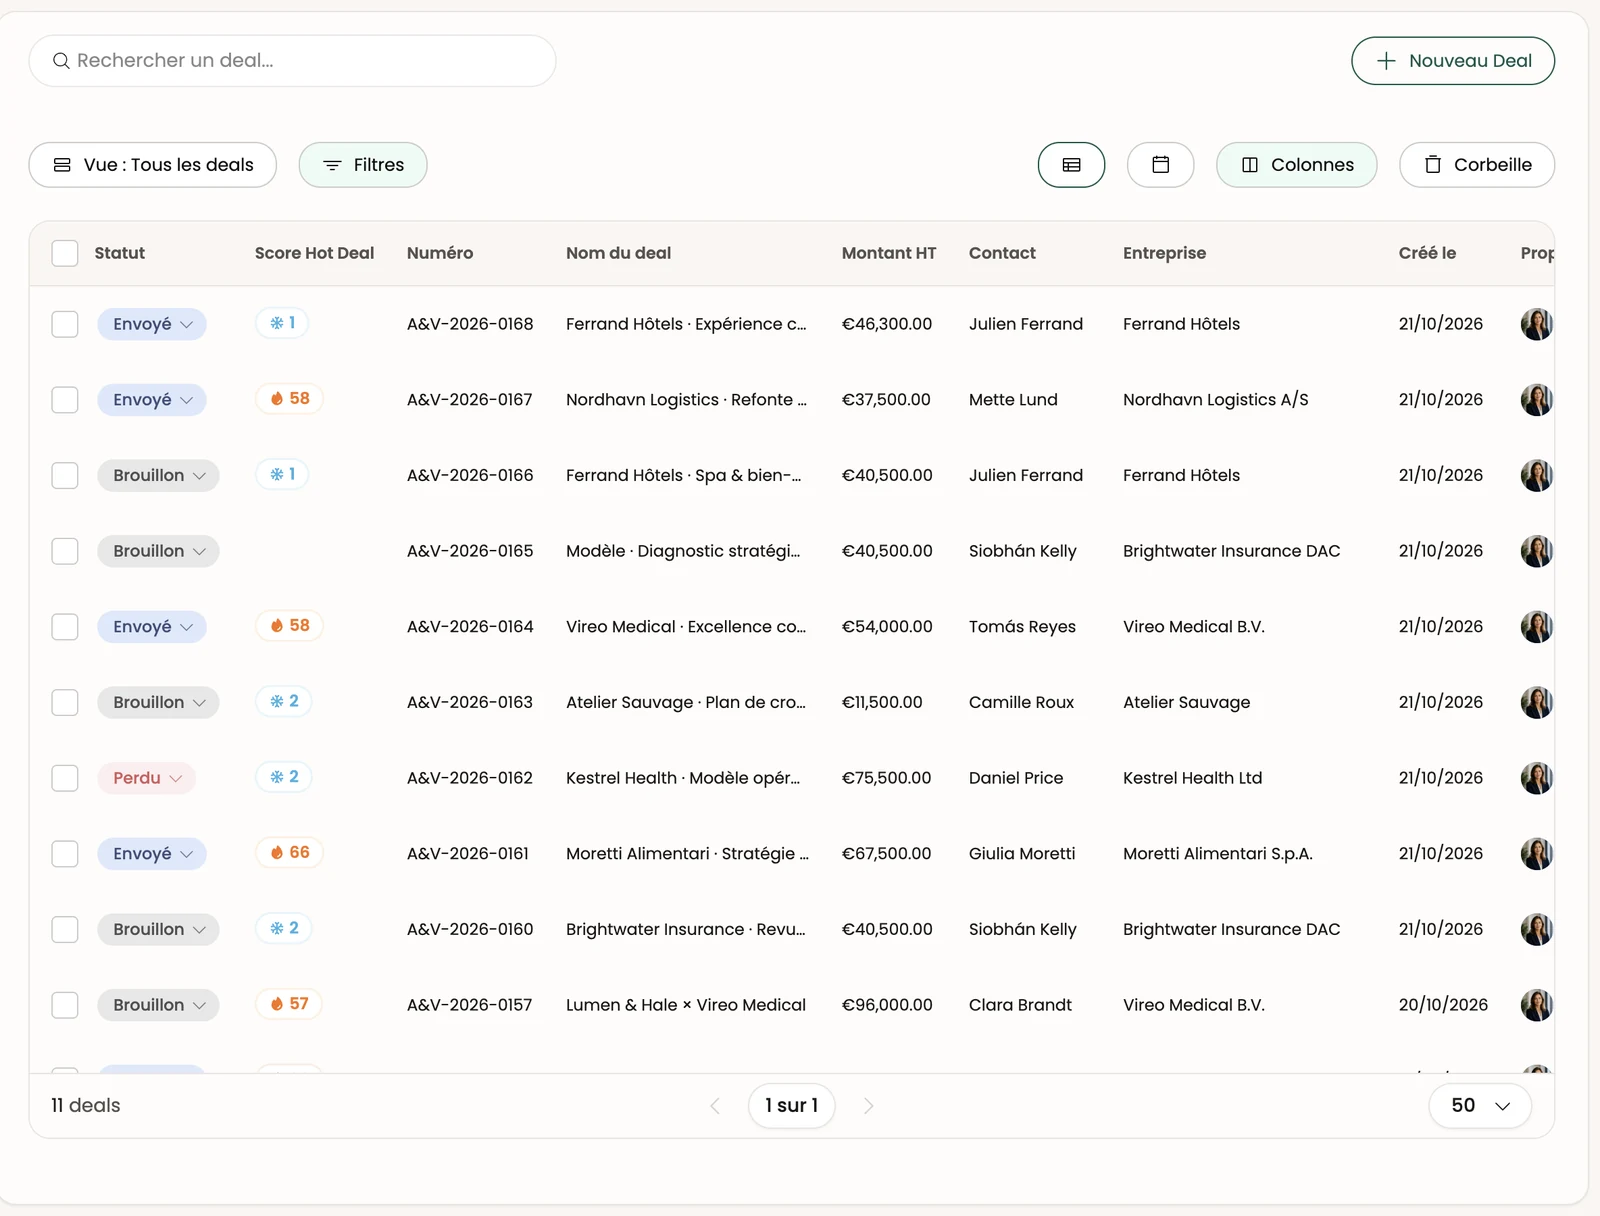Click the Nouveau Deal button
Screen dimensions: 1600x1216
pyautogui.click(x=1453, y=61)
